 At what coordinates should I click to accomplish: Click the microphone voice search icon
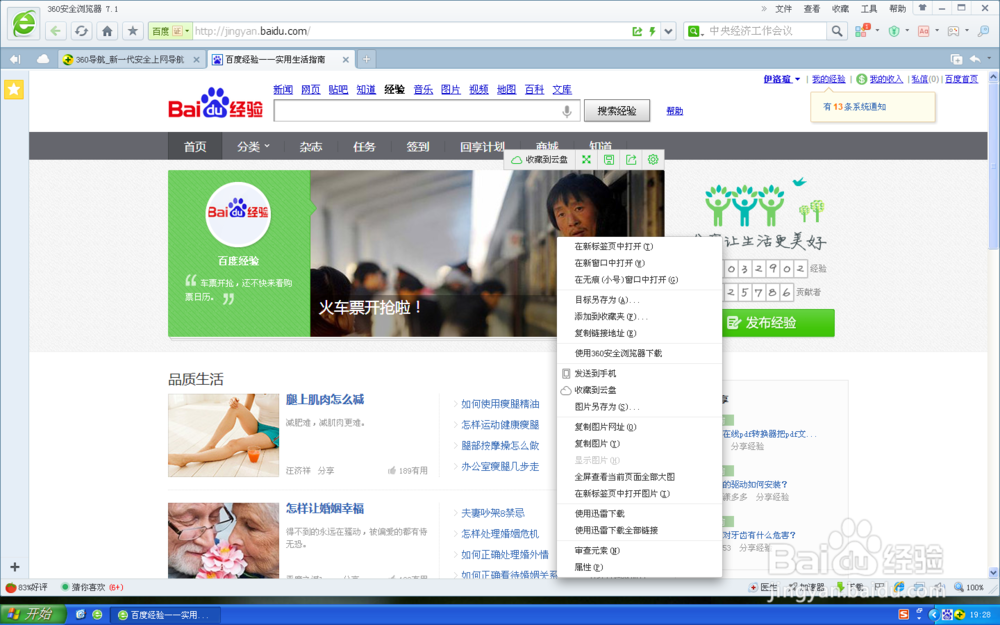566,111
